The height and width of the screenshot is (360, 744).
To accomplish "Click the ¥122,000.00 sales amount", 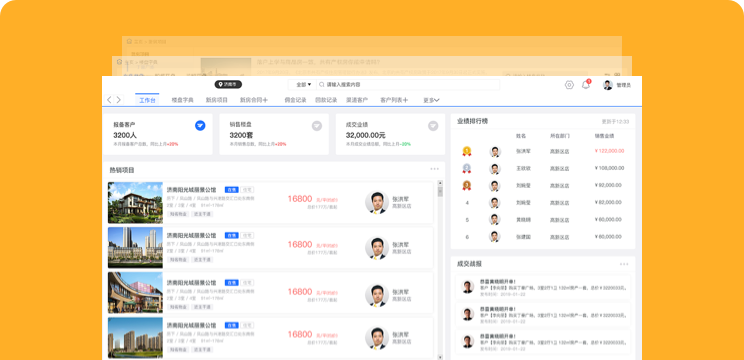I will point(609,151).
